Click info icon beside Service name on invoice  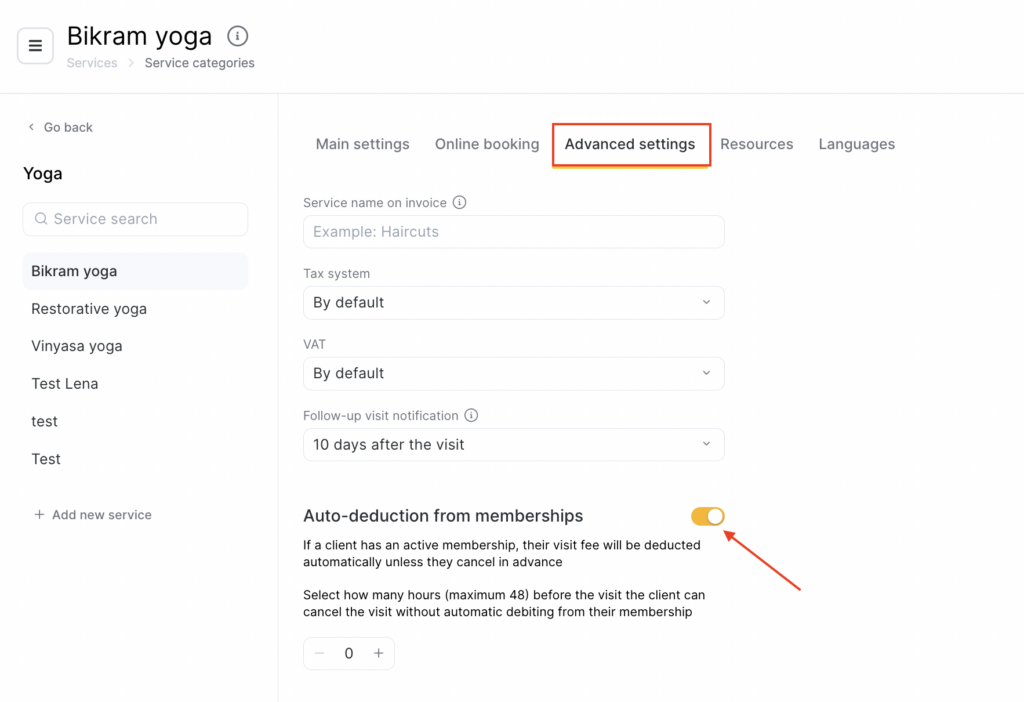point(460,202)
